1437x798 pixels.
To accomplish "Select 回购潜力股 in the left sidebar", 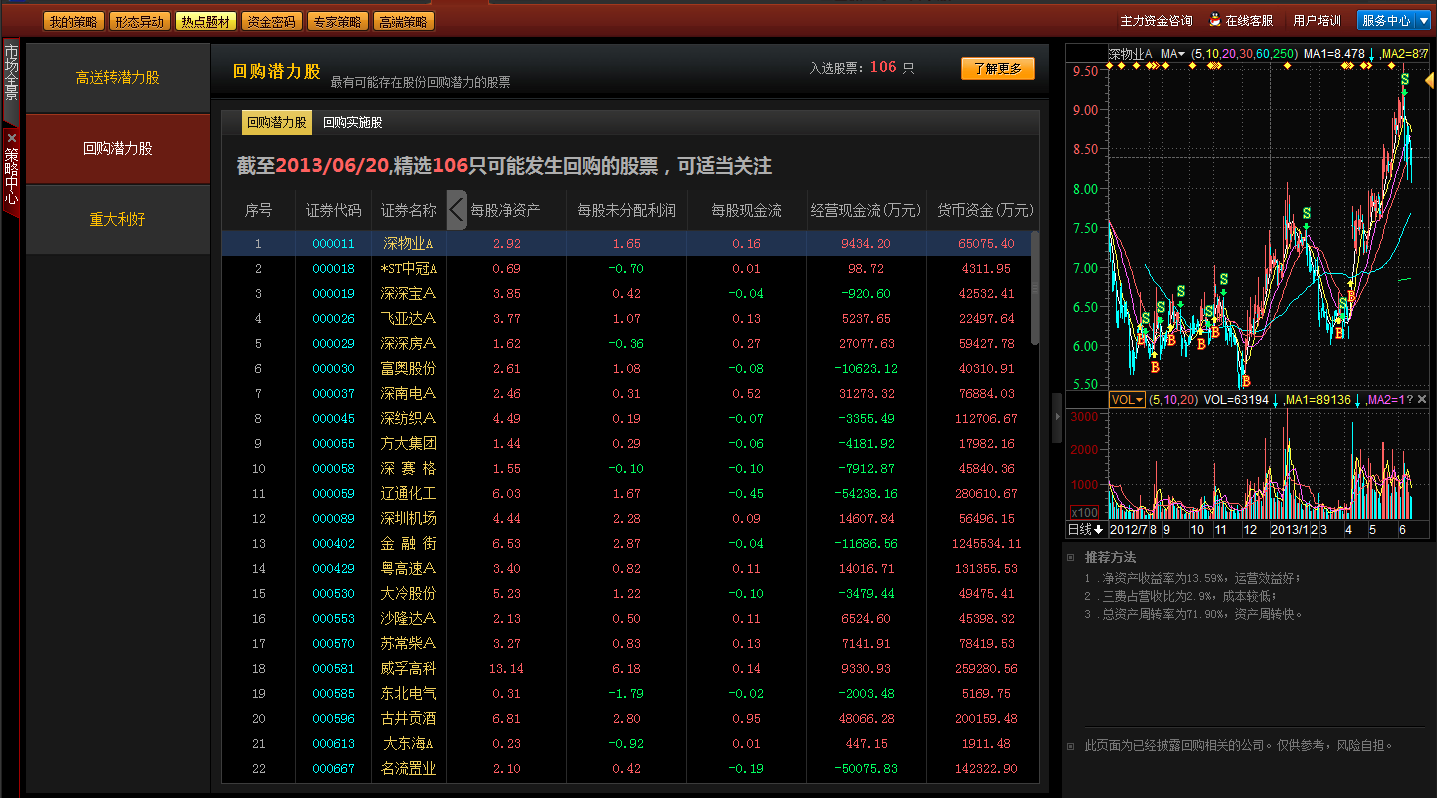I will tap(118, 148).
